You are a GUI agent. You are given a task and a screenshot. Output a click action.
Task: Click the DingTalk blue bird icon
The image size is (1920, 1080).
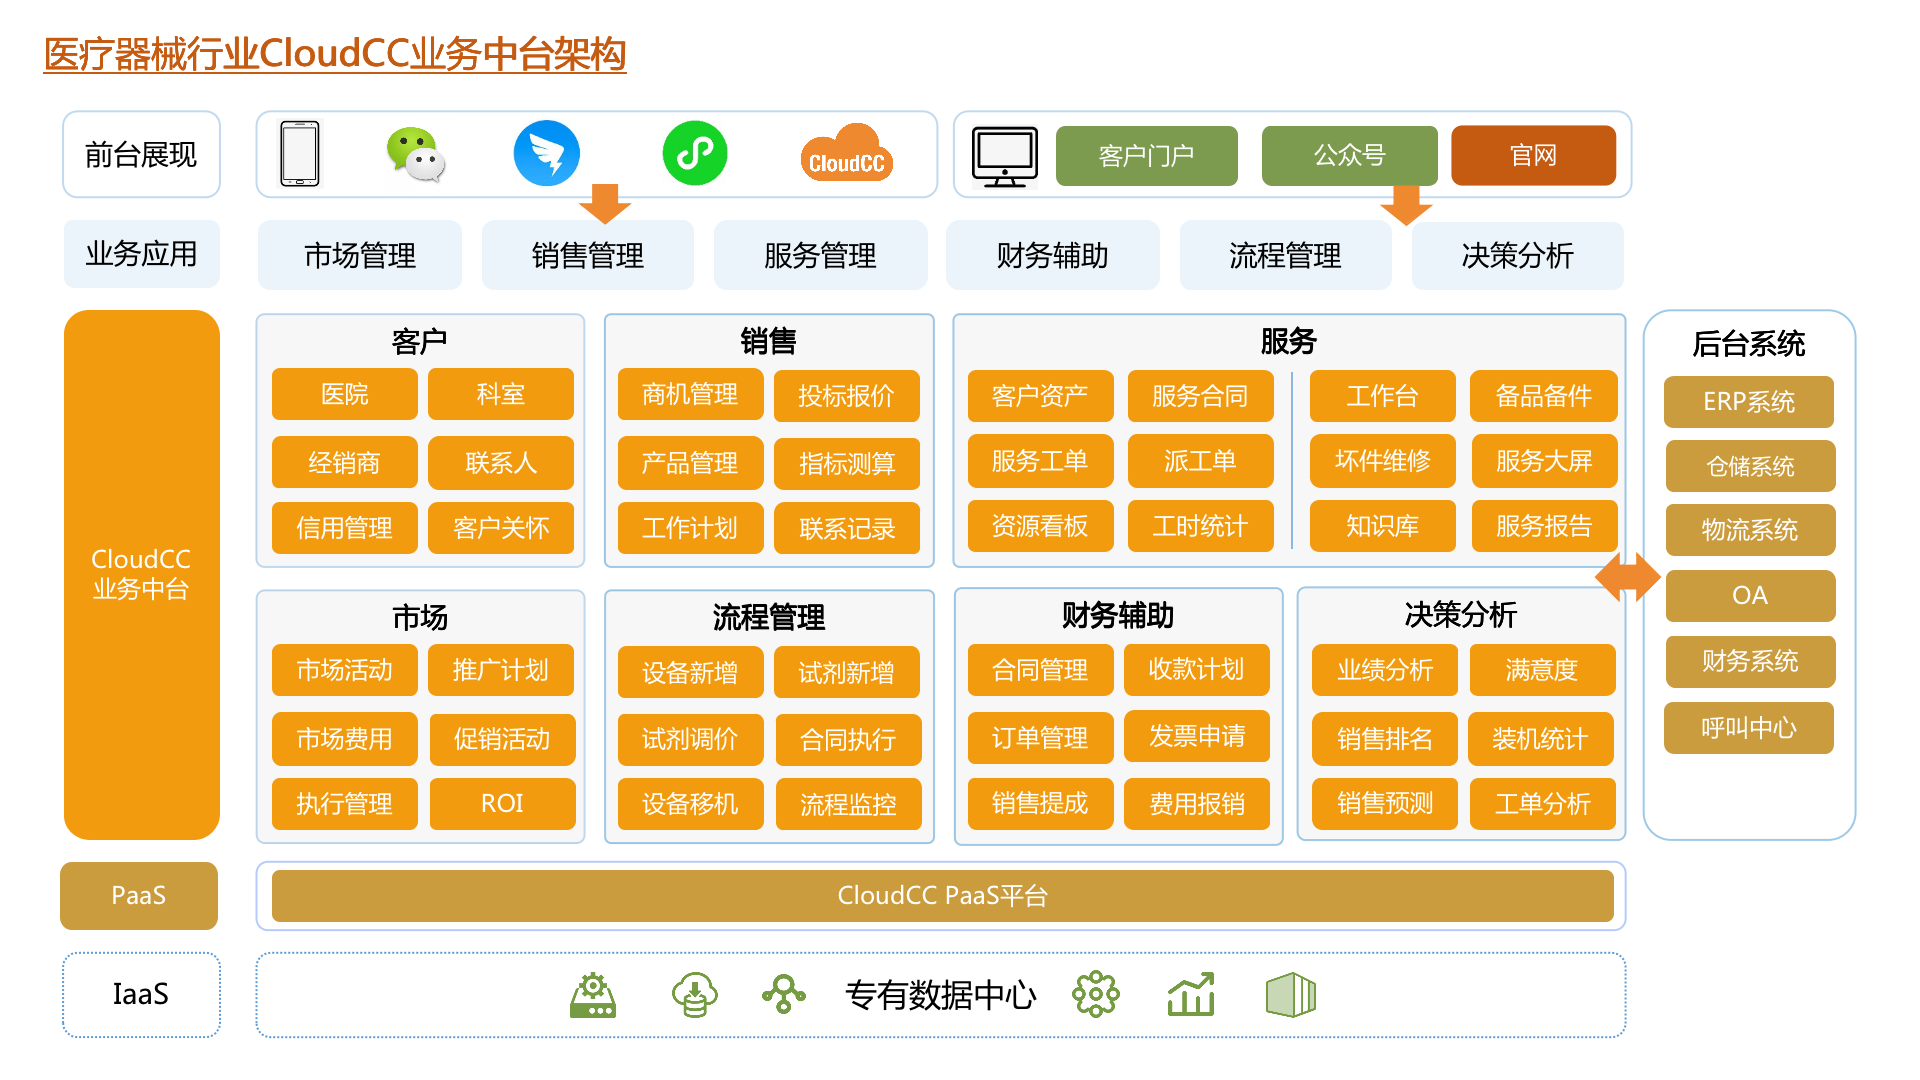[546, 154]
